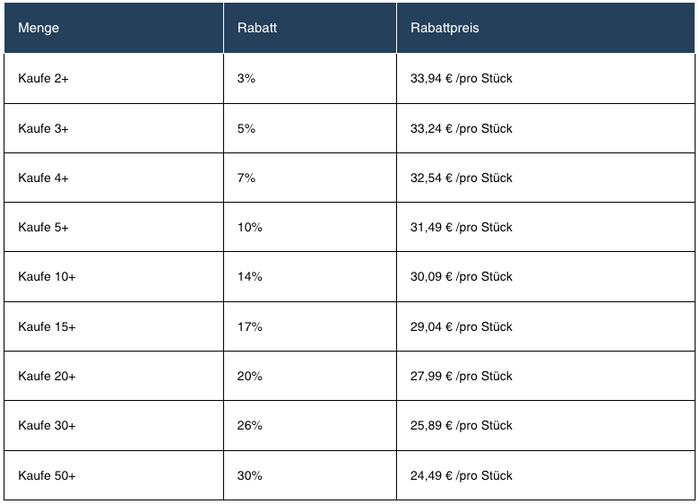Choose the Kaufe 15+ row label
The image size is (700, 504).
pyautogui.click(x=47, y=327)
